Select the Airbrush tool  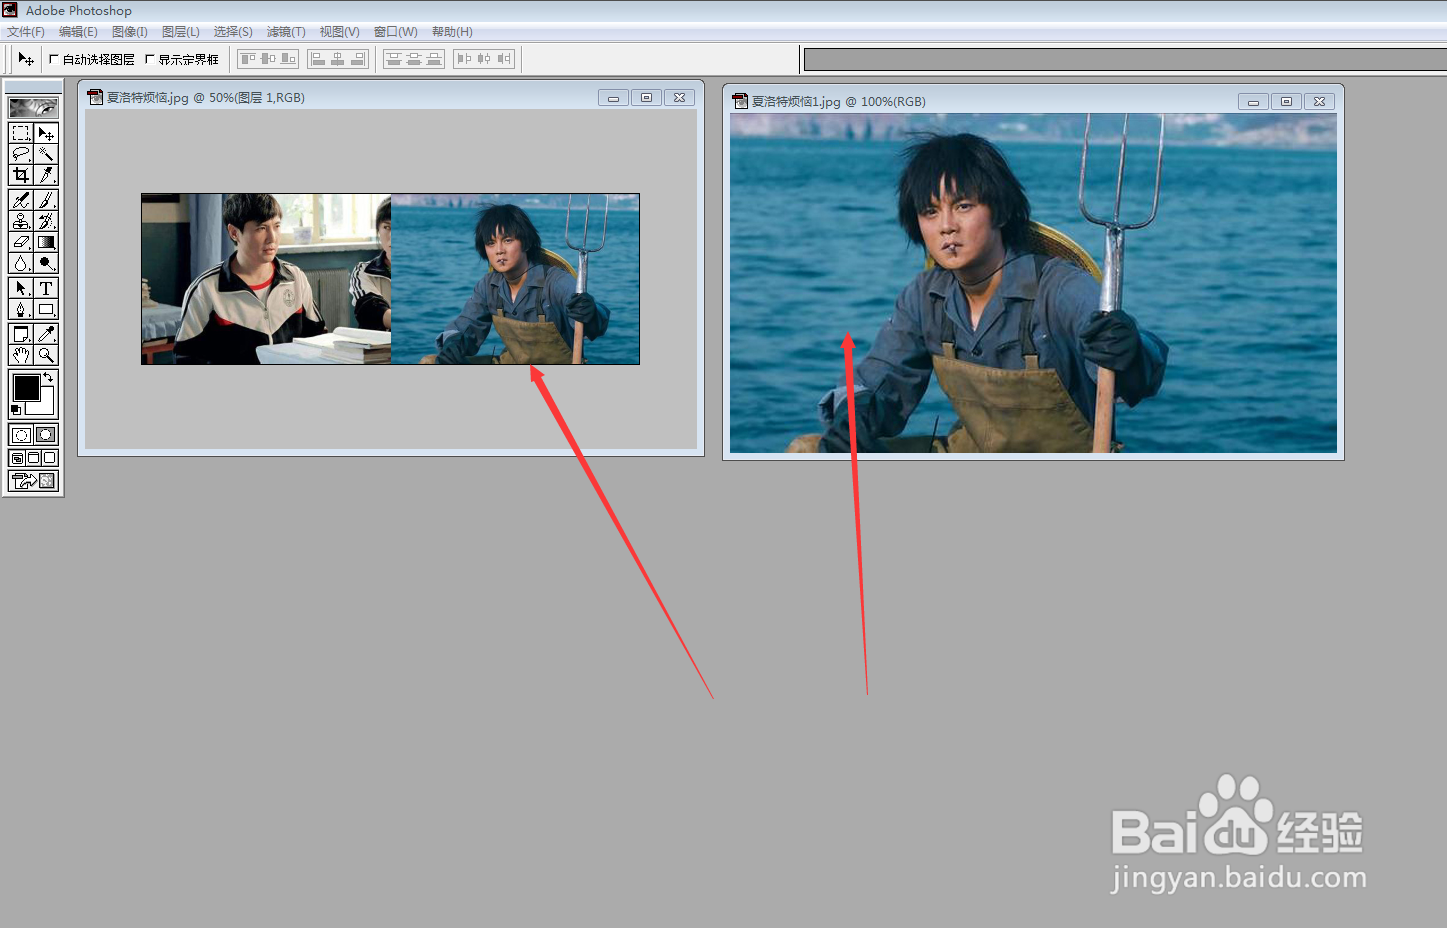(x=21, y=200)
